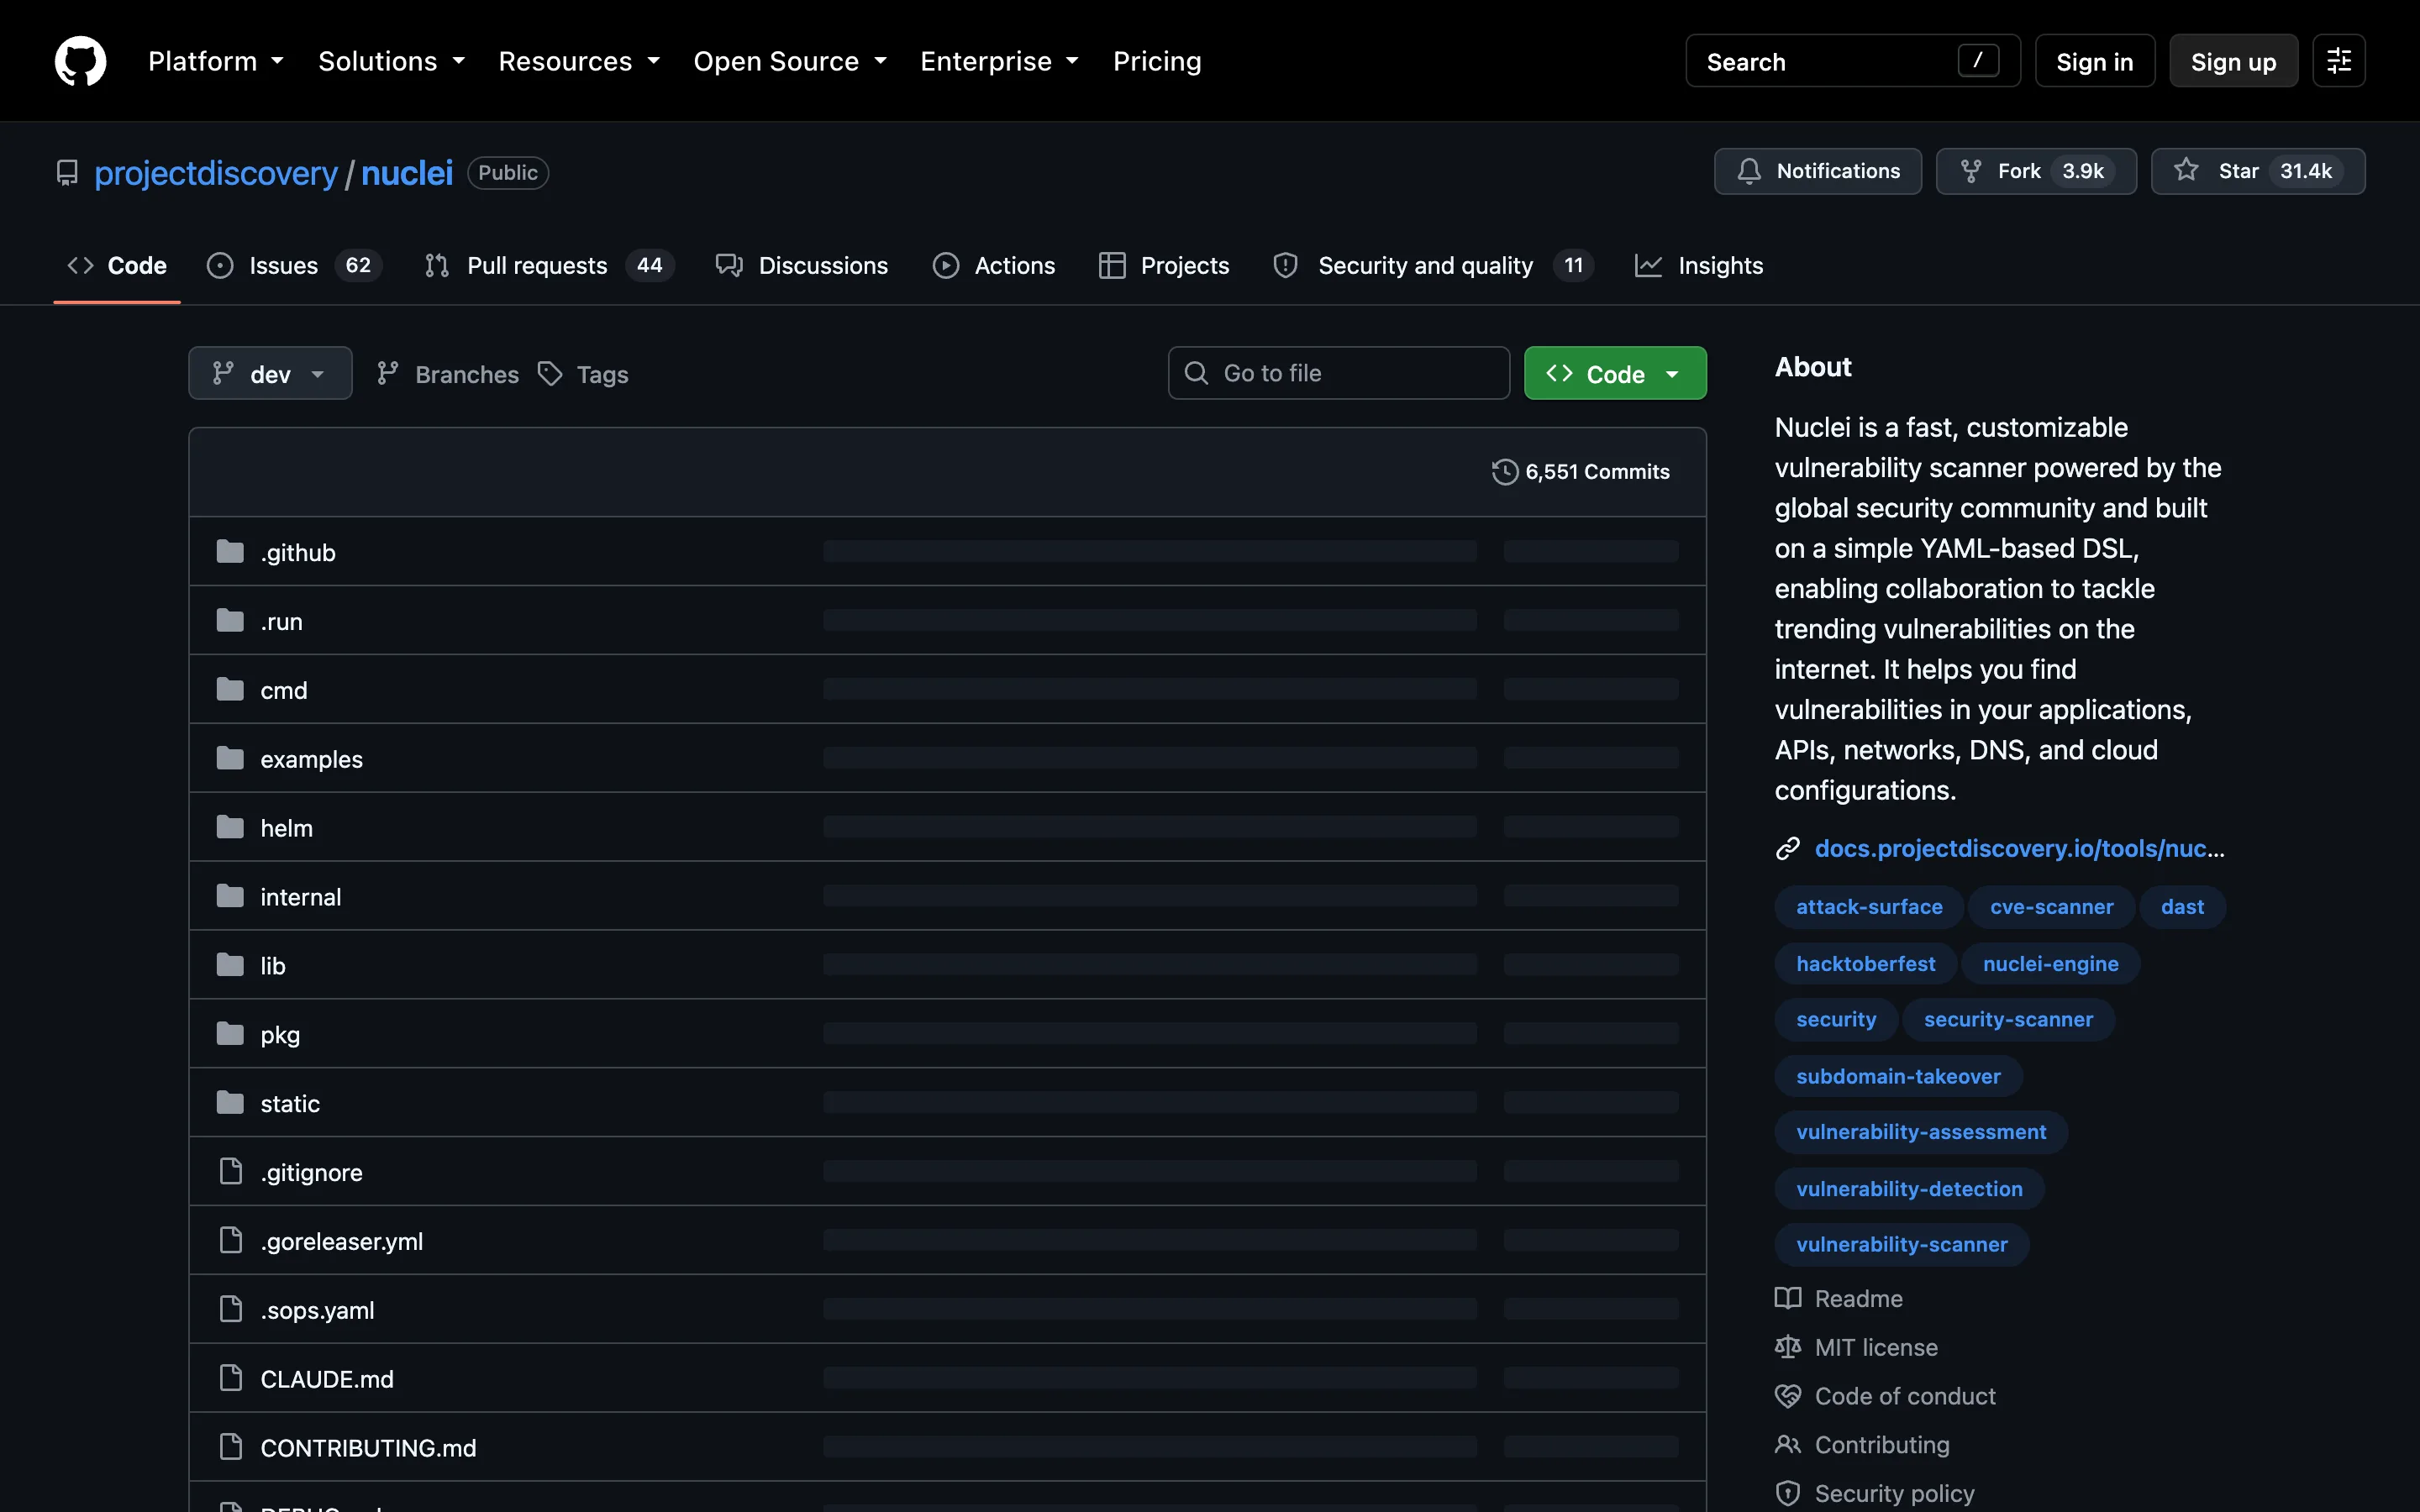The width and height of the screenshot is (2420, 1512).
Task: Open the examples folder
Action: click(x=311, y=759)
